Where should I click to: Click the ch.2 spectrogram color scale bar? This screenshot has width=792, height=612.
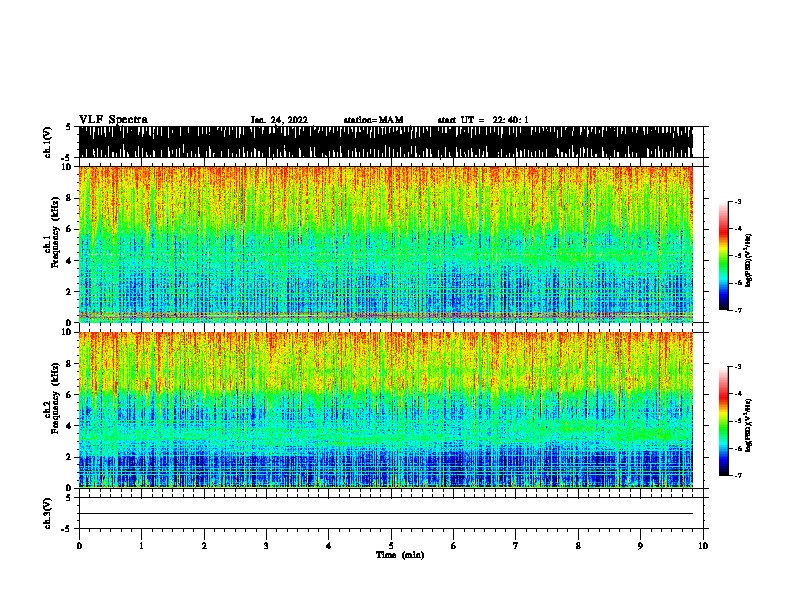point(724,421)
